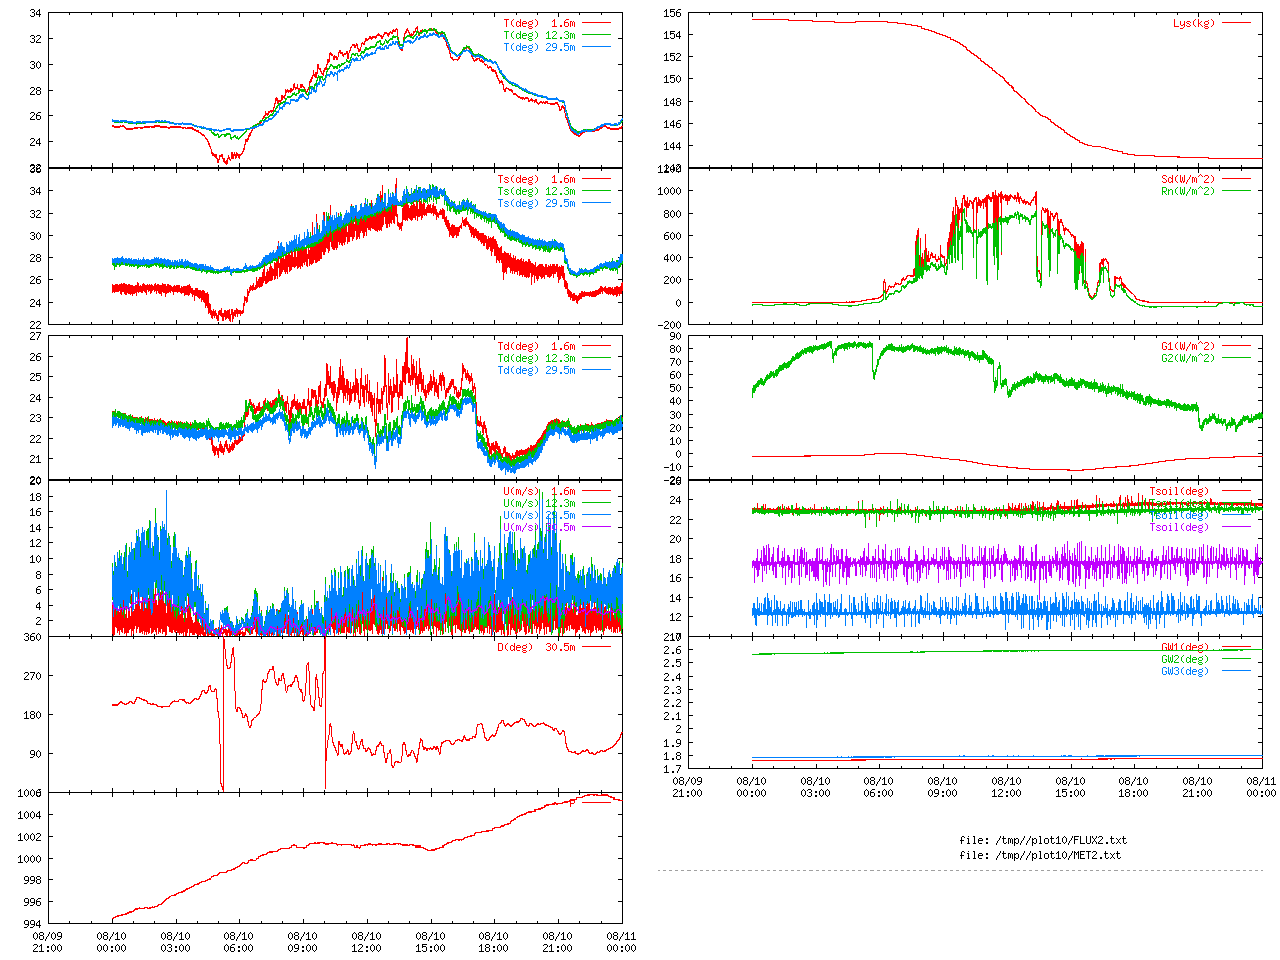Click the blue GW3(deg) legend line
1280x960 pixels.
coord(1236,671)
